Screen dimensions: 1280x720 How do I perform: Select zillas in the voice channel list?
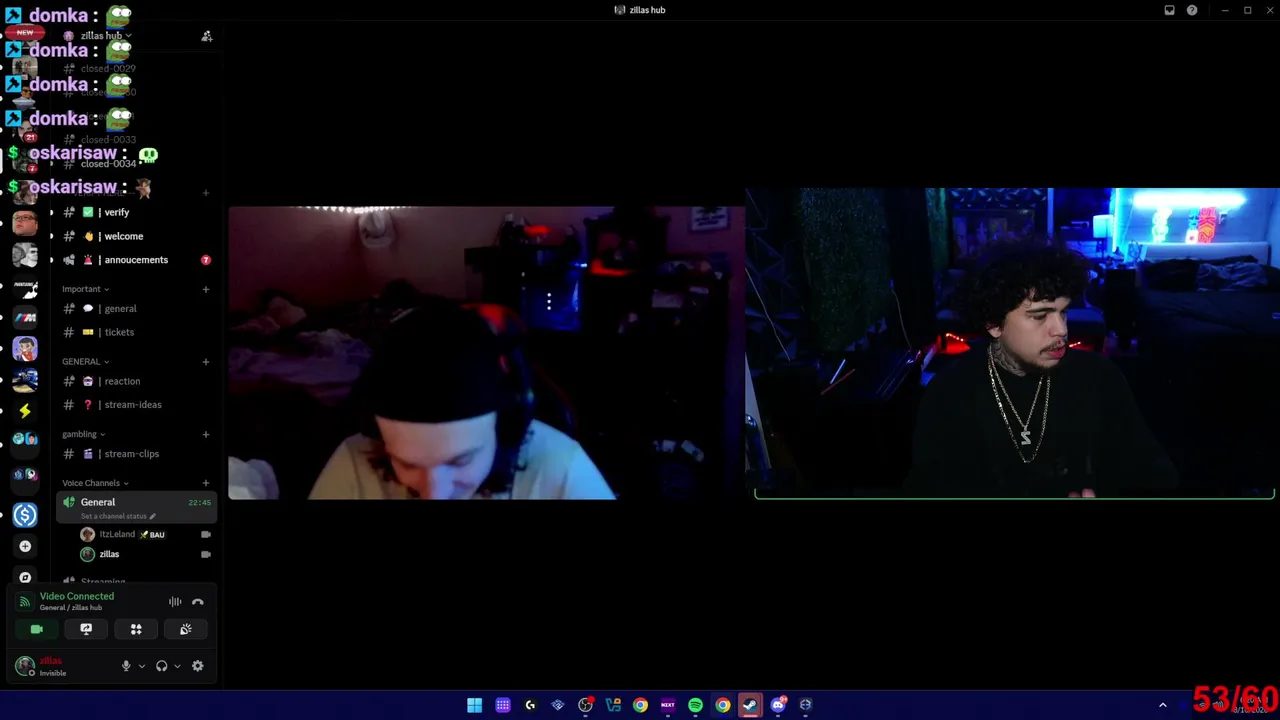pos(144,554)
